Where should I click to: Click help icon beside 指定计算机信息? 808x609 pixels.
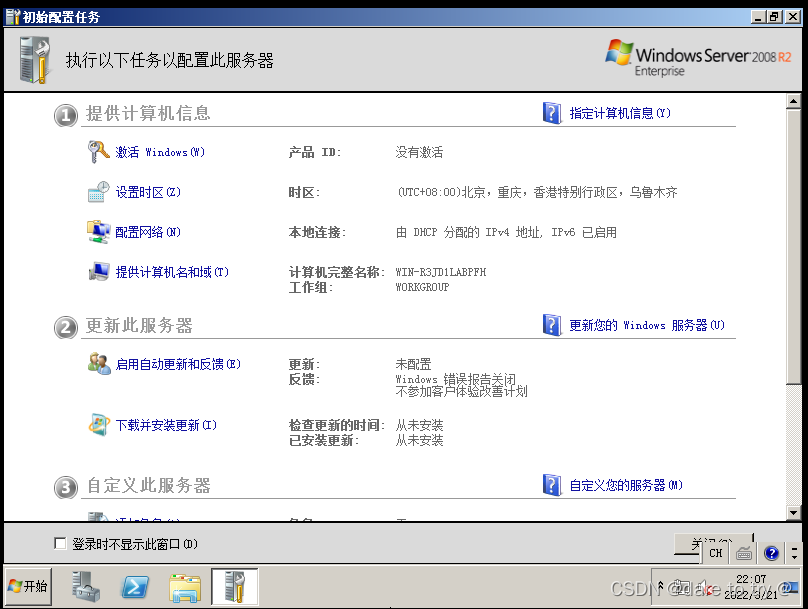click(552, 113)
